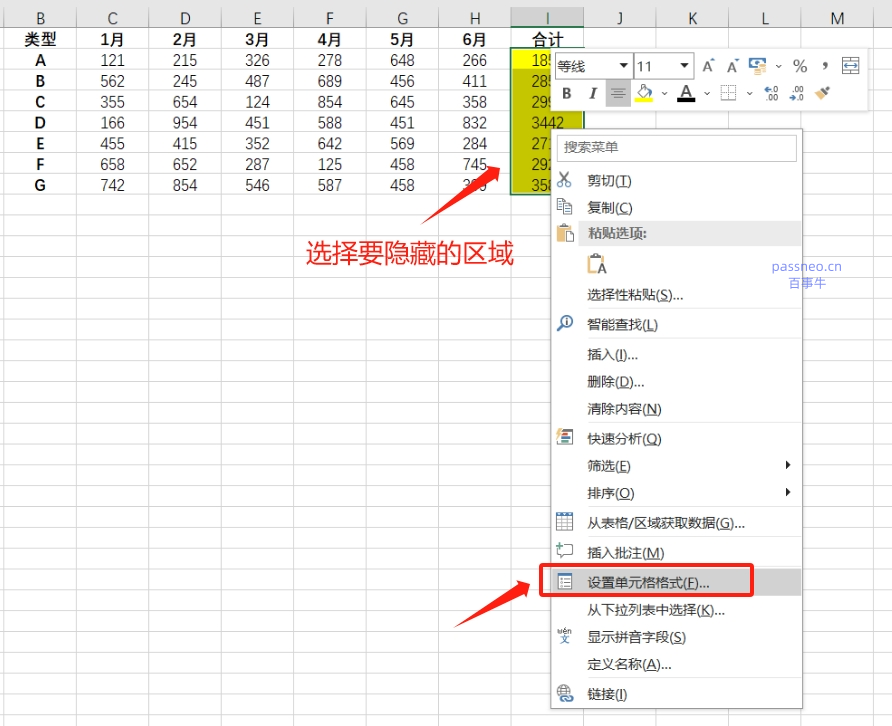
Task: Choose 从下拉列表中选择(K)
Action: click(676, 610)
